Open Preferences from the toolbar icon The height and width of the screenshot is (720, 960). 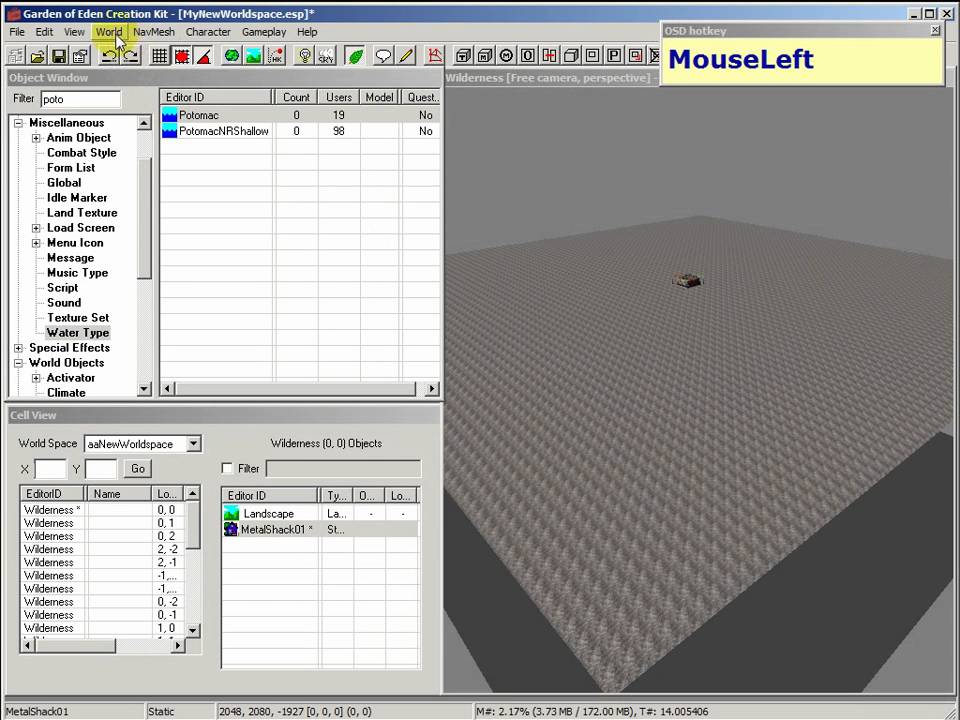(x=80, y=56)
